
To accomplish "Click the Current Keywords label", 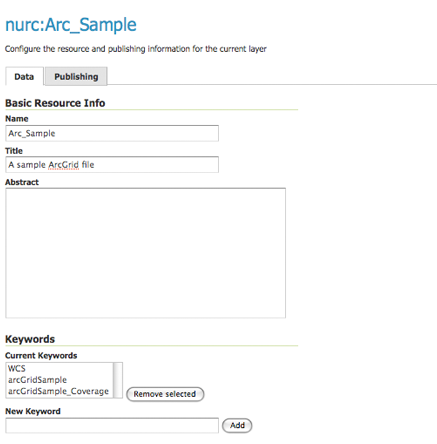I will coord(41,355).
